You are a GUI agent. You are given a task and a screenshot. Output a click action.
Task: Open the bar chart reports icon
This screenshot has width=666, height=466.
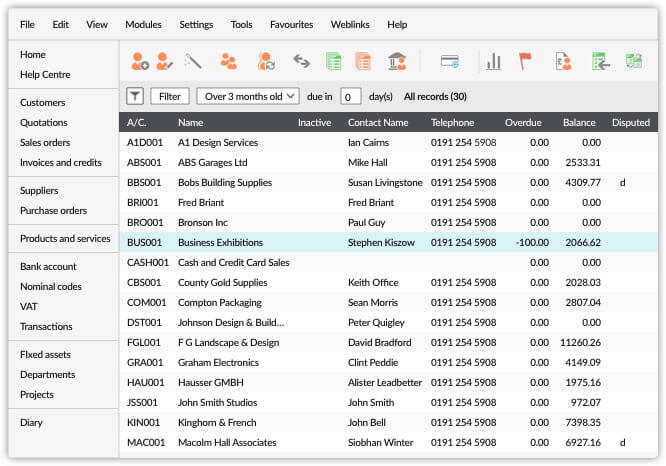click(x=494, y=62)
